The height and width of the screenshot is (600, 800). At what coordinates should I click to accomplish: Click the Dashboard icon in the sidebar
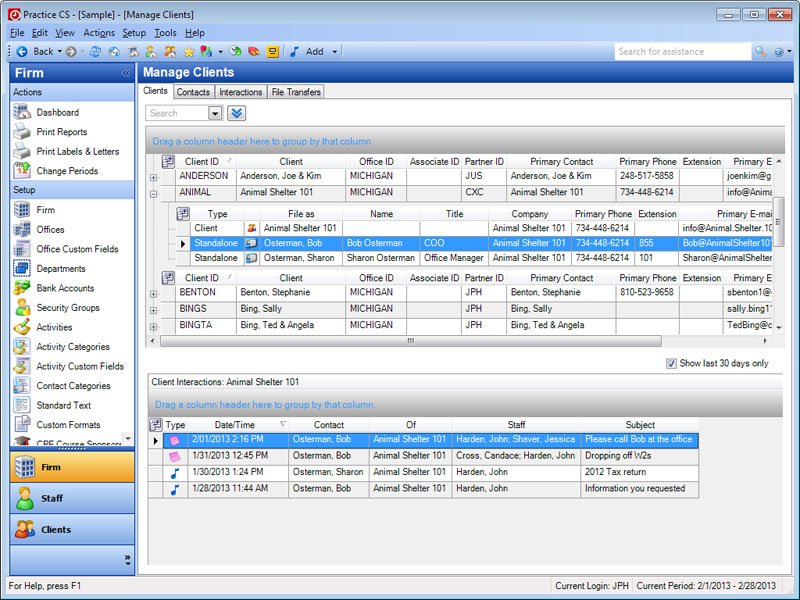click(x=22, y=113)
